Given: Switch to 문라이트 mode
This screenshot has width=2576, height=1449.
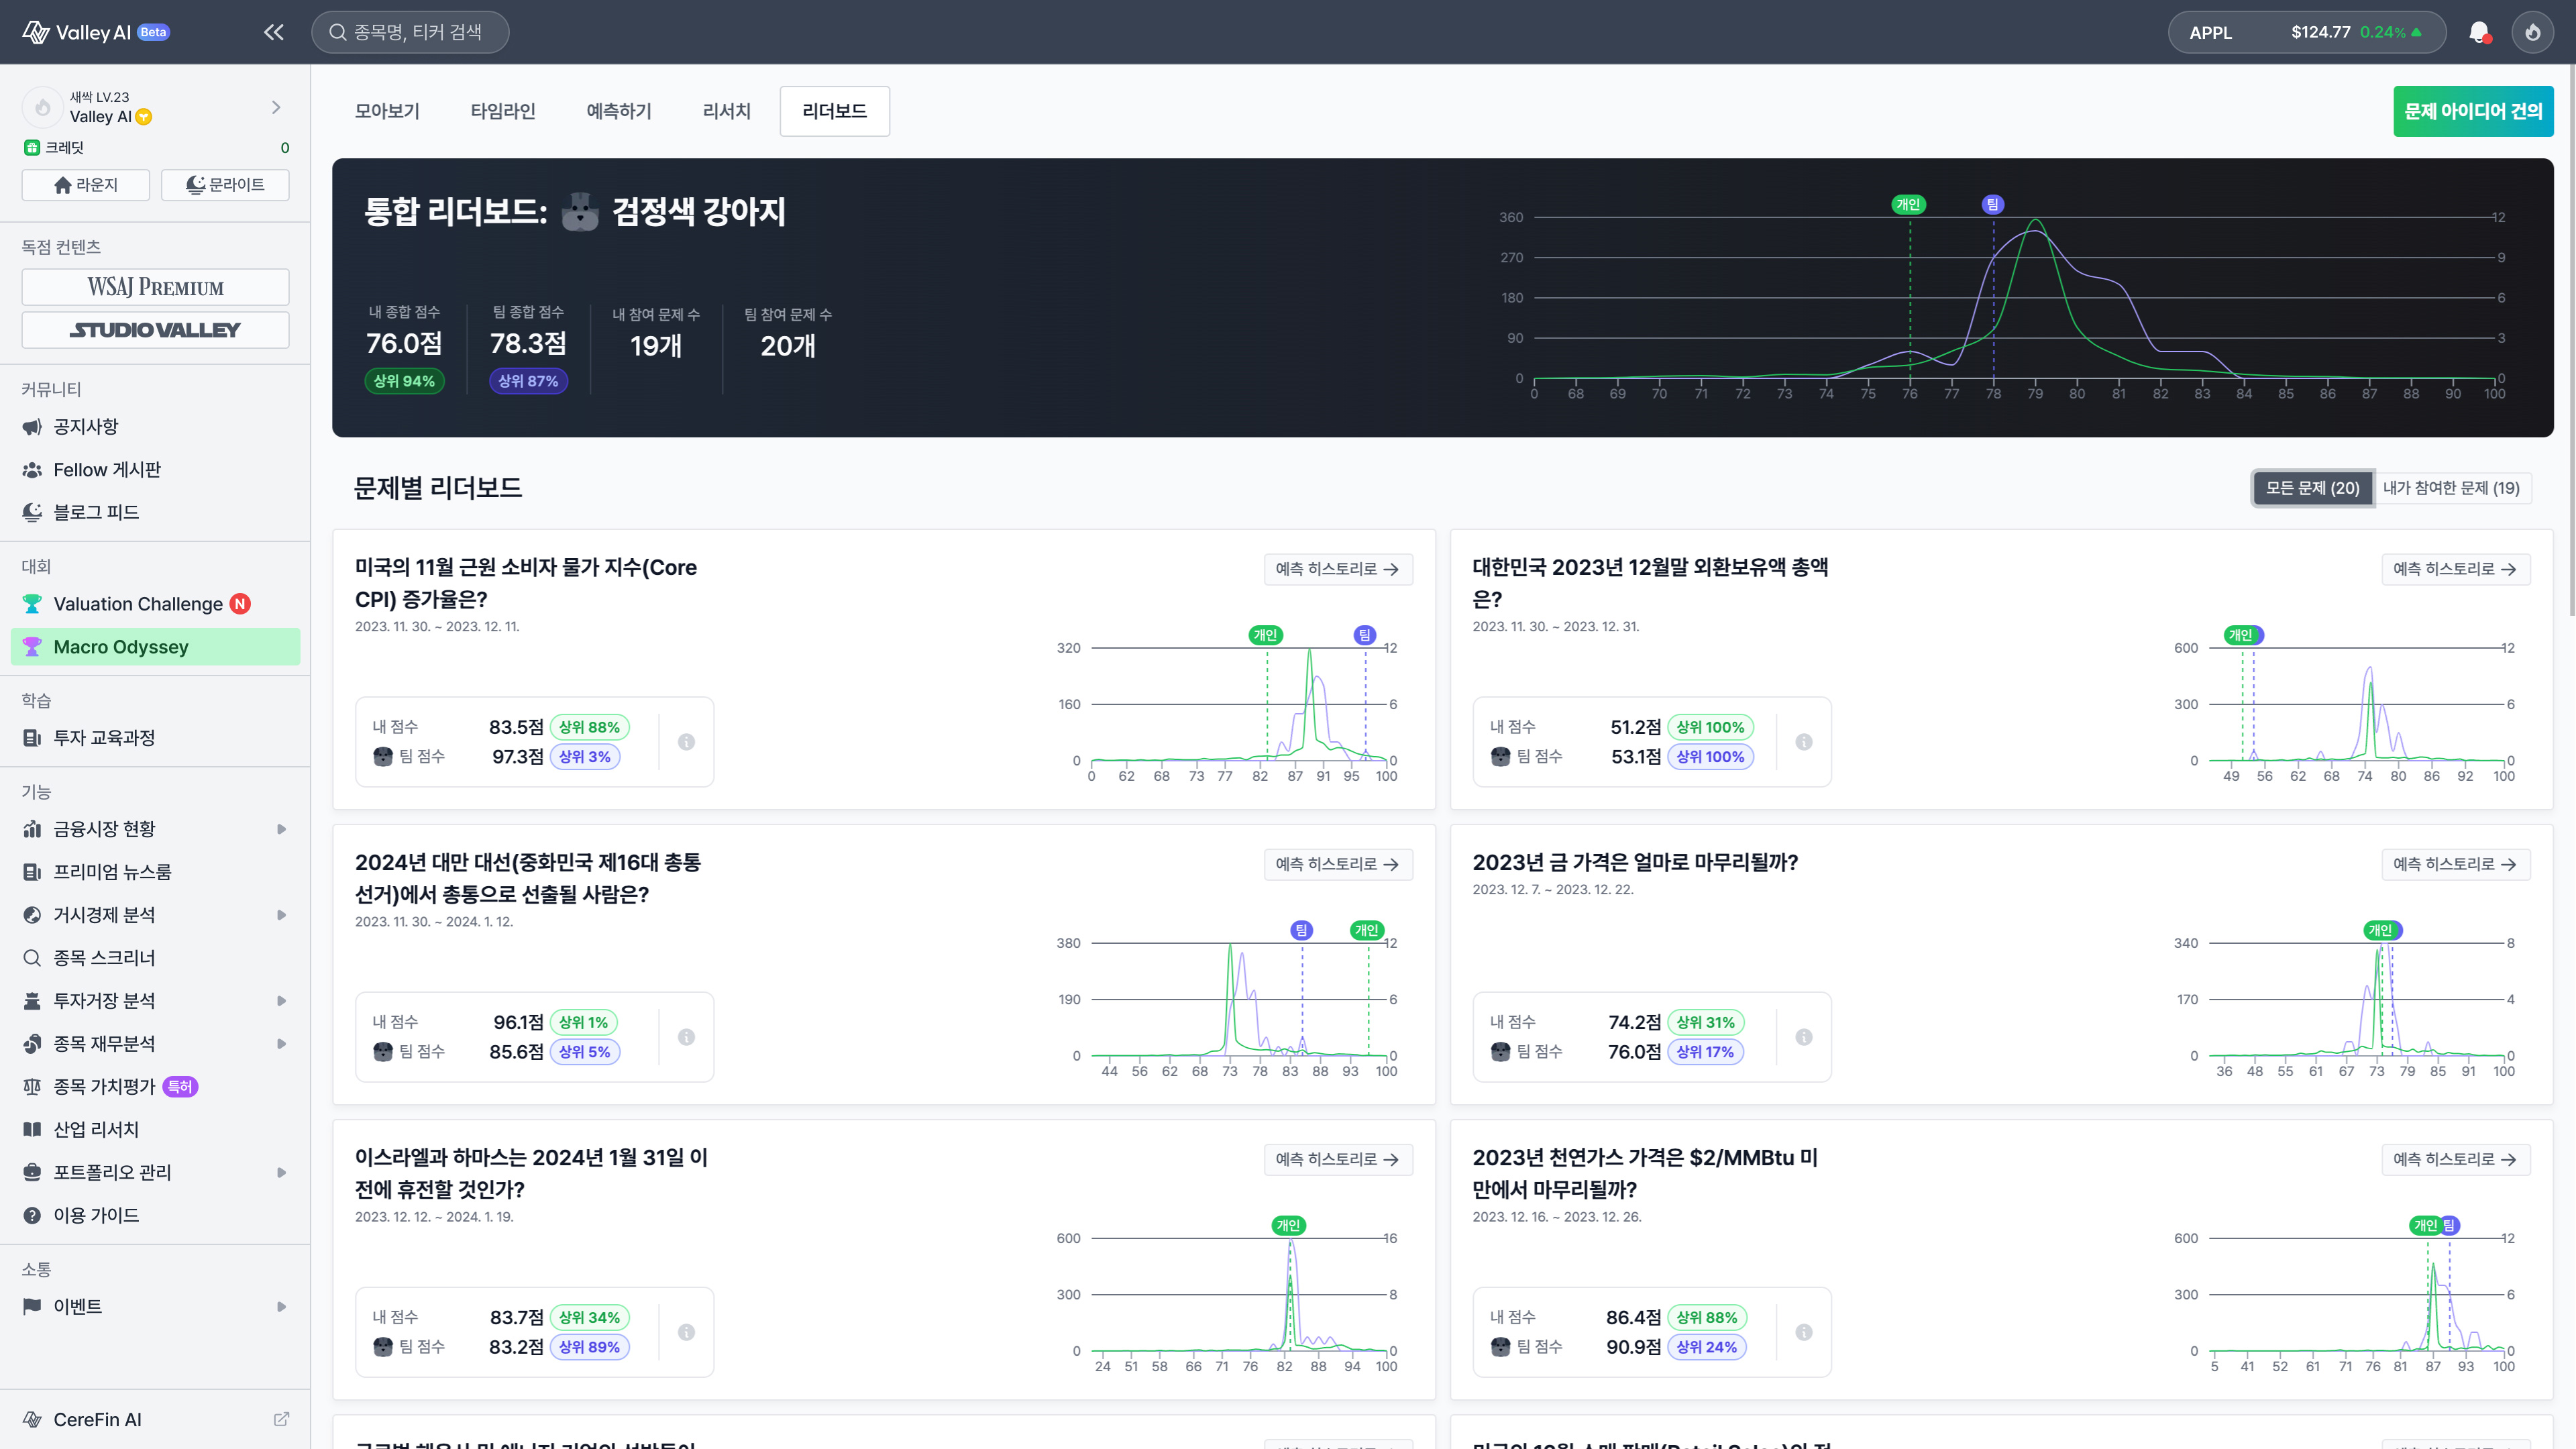Looking at the screenshot, I should point(225,185).
